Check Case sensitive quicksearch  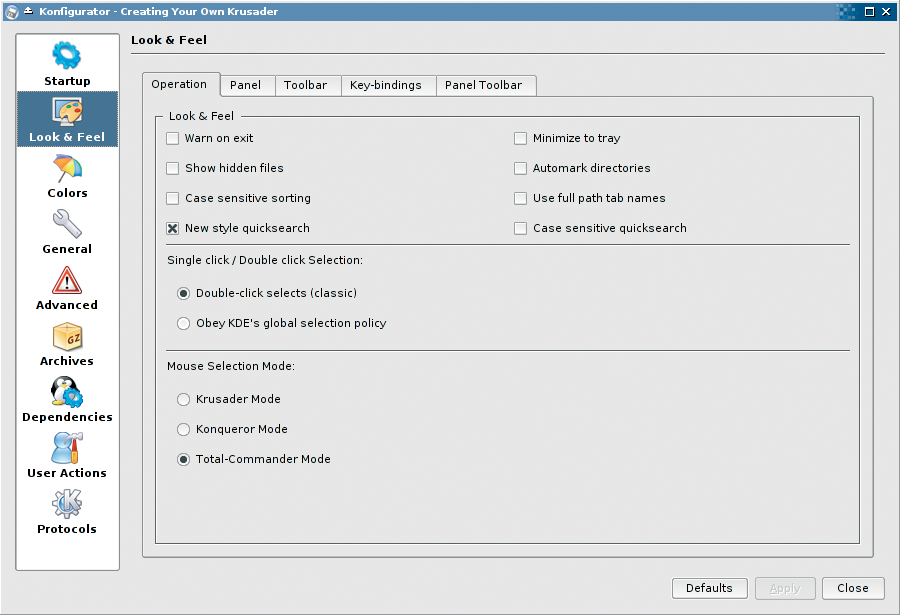[521, 229]
